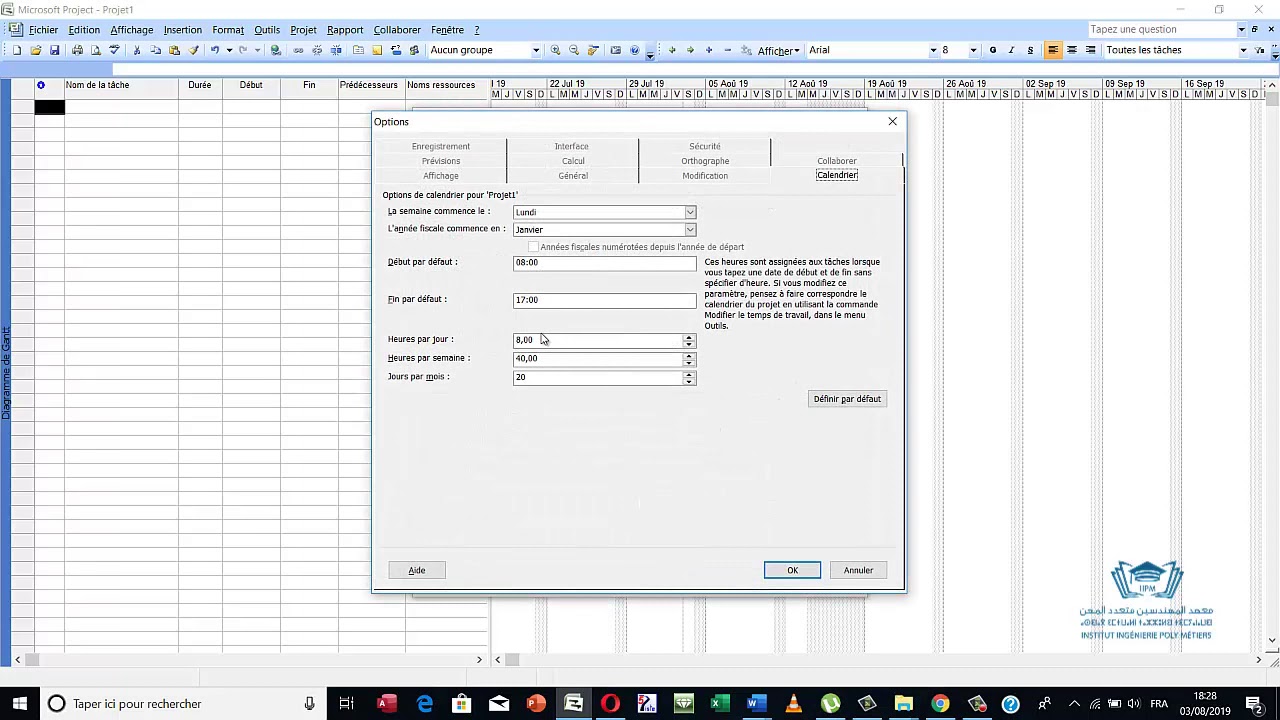This screenshot has height=720, width=1280.
Task: Open Google Chrome from the taskbar
Action: pos(940,704)
